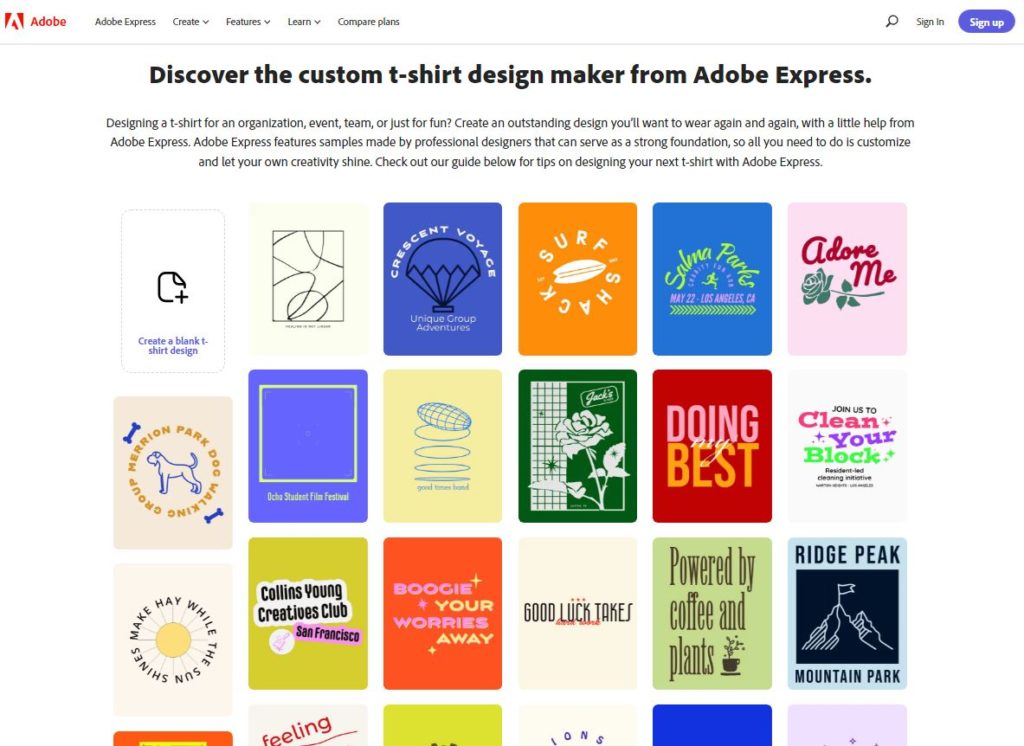Select the Merrion Park Dog Walking template
Screen dimensions: 1024x746
(x=173, y=473)
